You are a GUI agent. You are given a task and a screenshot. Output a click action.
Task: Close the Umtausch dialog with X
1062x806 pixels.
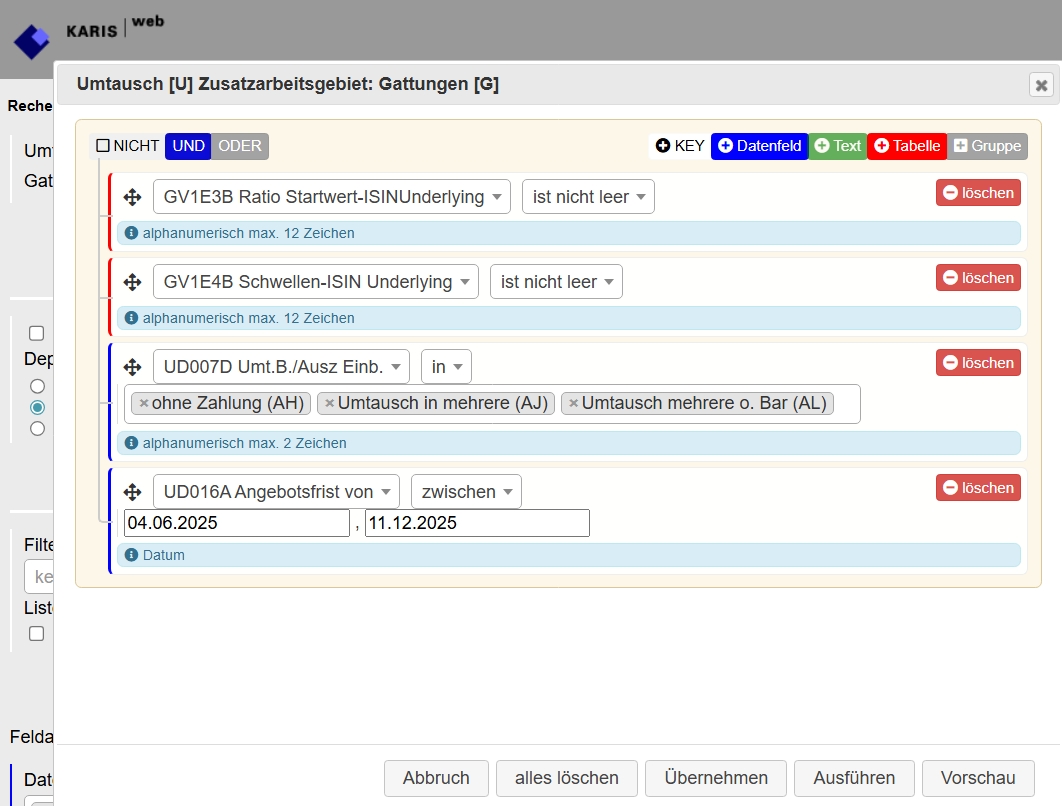(1041, 85)
